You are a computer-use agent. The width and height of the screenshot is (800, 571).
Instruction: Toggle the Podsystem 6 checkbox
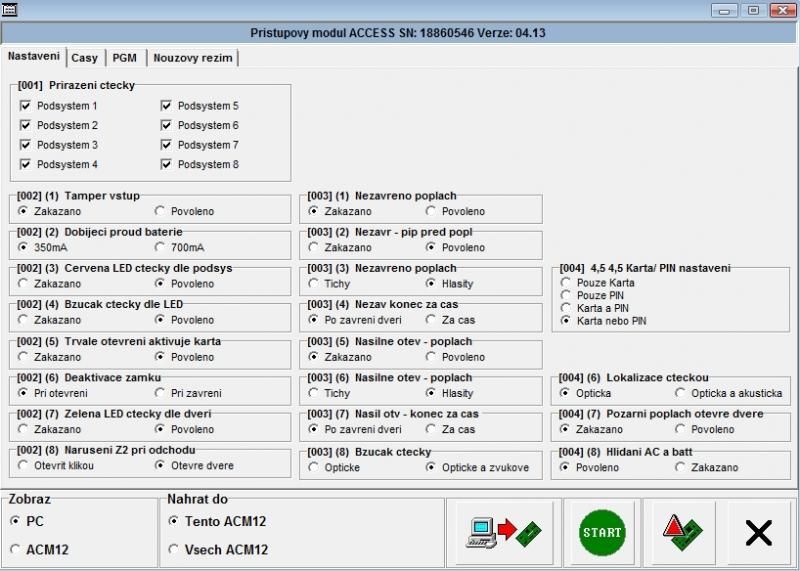click(167, 126)
